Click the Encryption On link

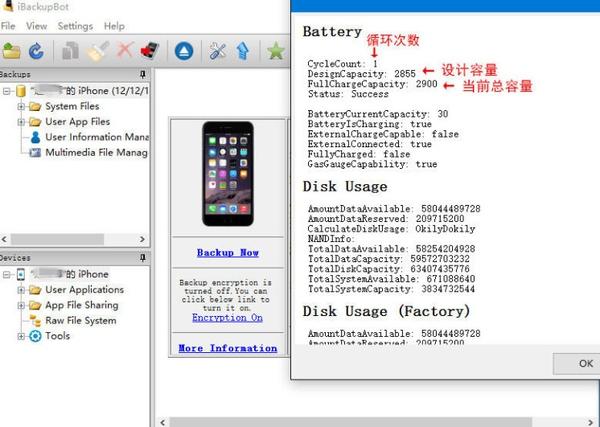tap(227, 318)
